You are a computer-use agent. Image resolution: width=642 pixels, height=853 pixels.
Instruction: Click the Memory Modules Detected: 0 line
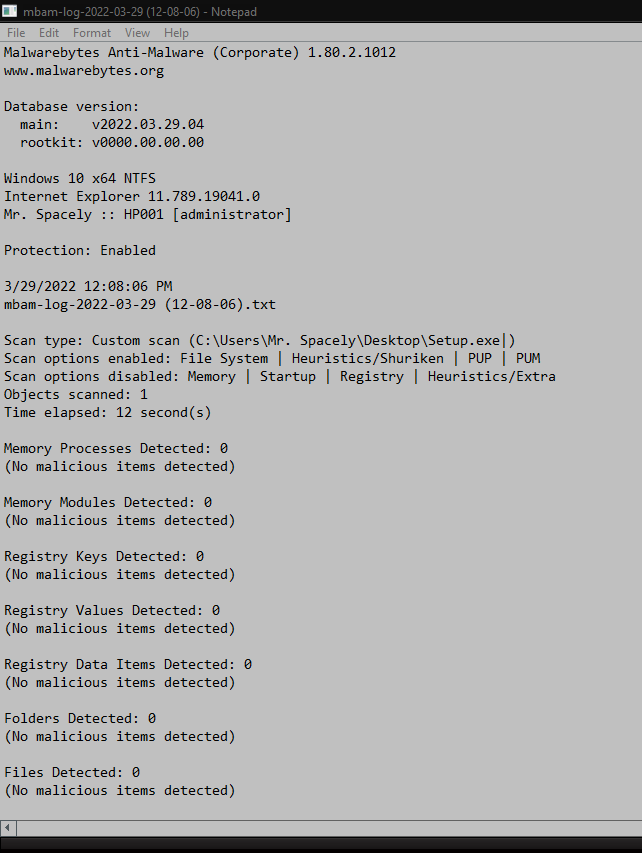(108, 503)
